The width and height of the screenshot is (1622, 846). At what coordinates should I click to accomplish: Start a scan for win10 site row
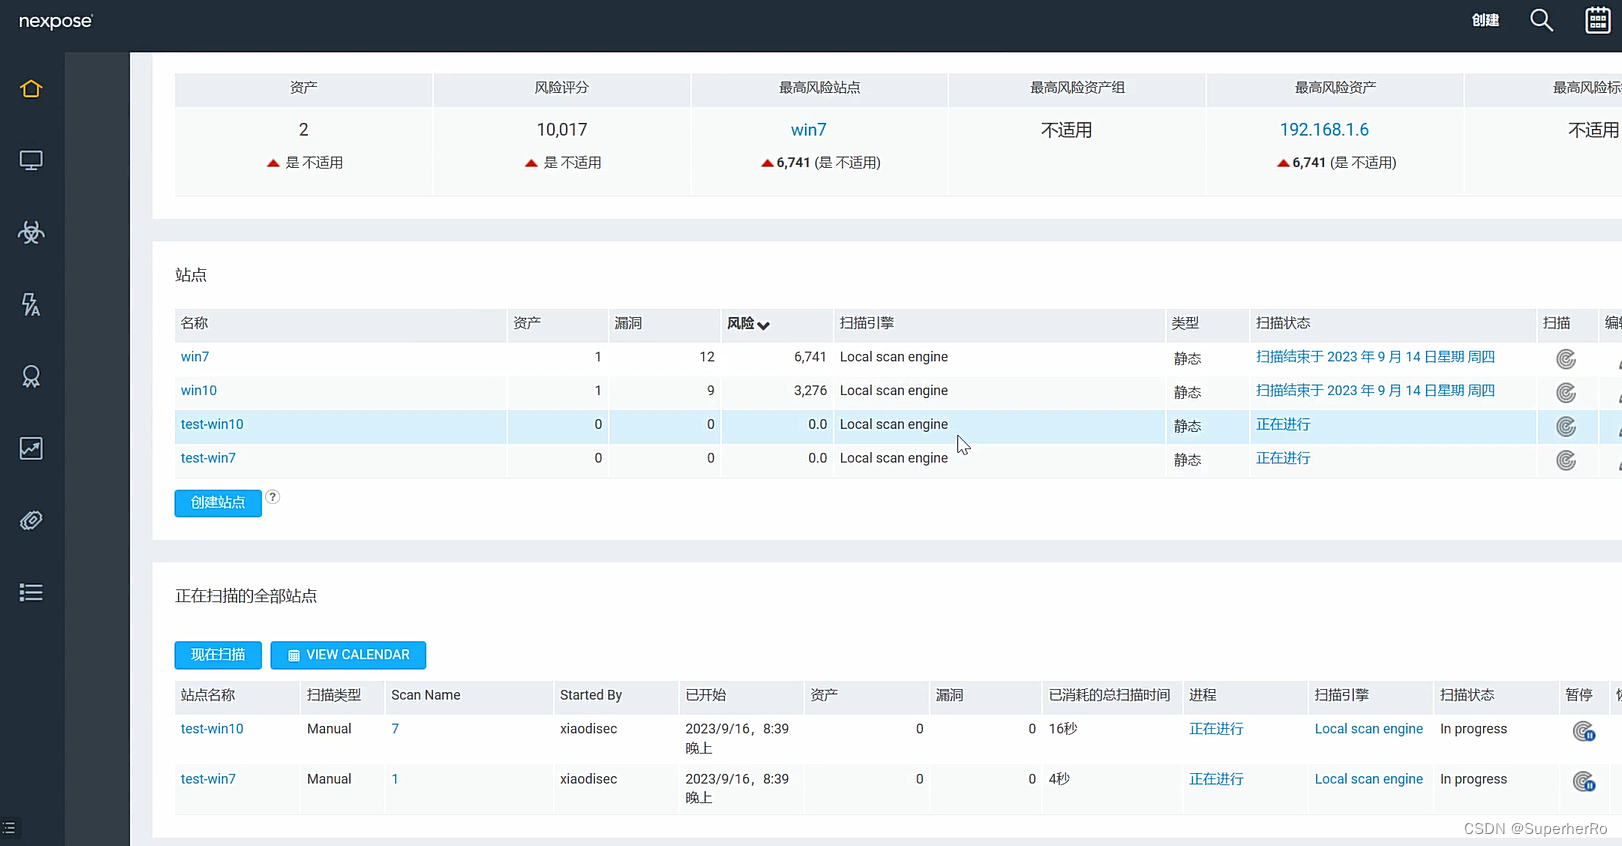[1566, 393]
